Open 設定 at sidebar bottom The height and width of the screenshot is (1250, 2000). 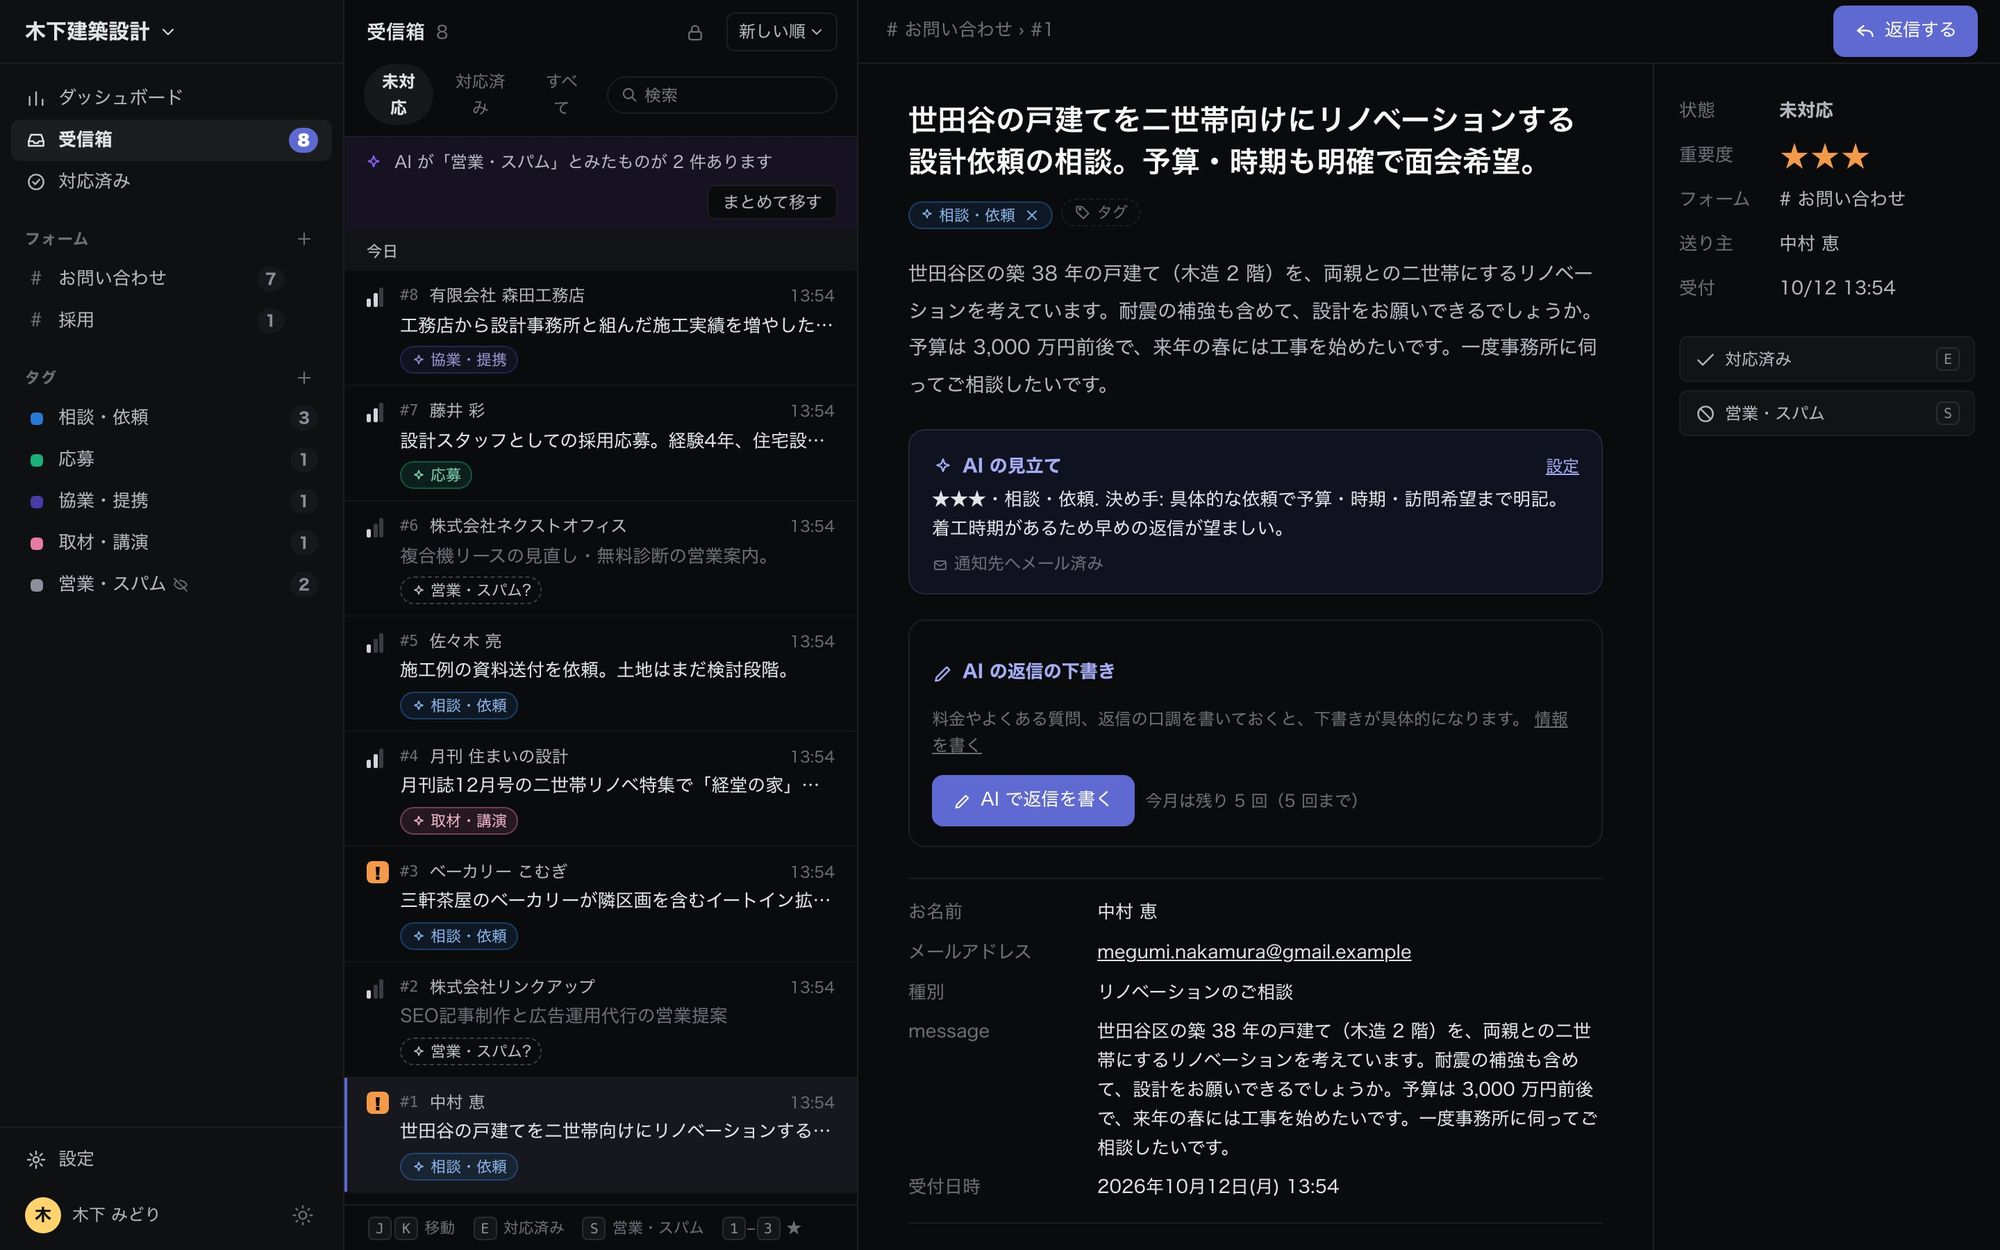(x=171, y=1159)
